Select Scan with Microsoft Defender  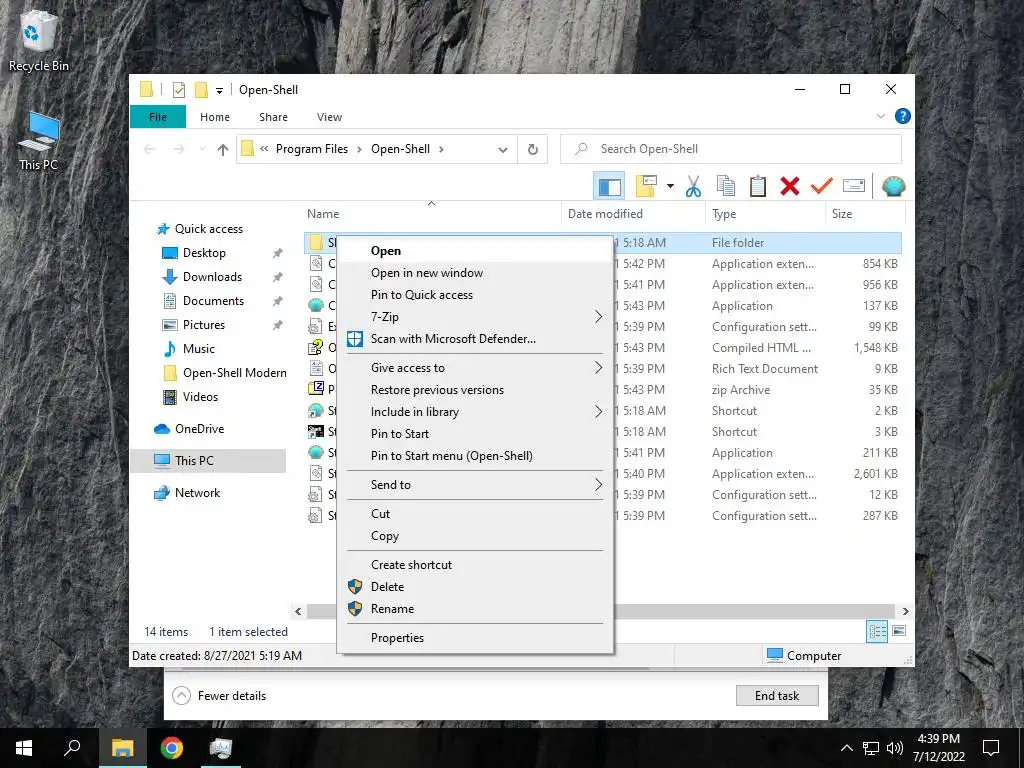[x=475, y=339]
